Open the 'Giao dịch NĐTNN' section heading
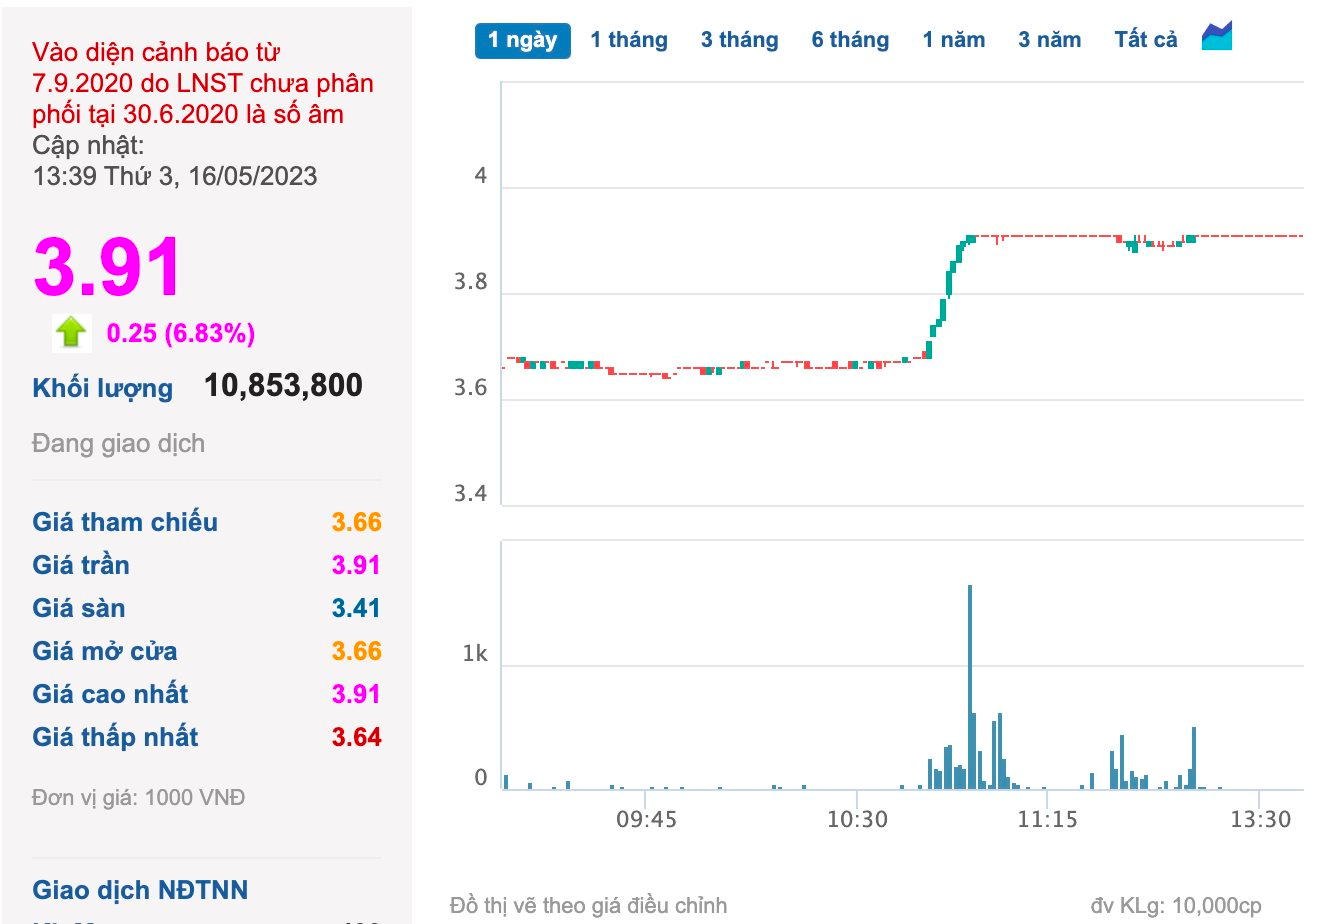 point(140,890)
